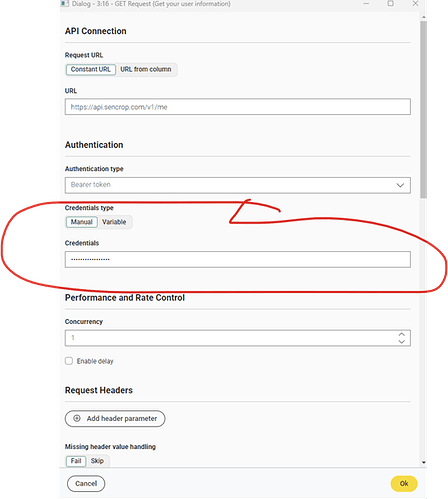This screenshot has height=499, width=448.
Task: Click the Authentication type chevron arrow
Action: [x=400, y=185]
